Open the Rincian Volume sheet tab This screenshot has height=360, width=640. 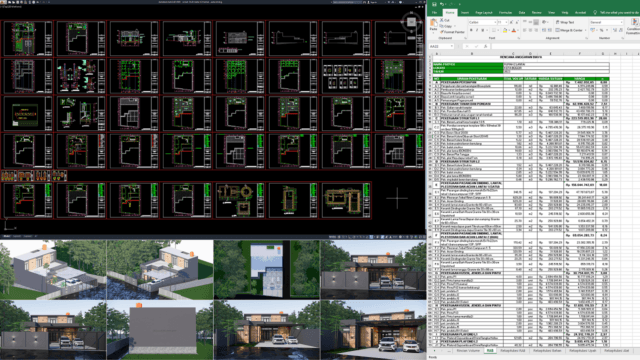[x=468, y=351]
